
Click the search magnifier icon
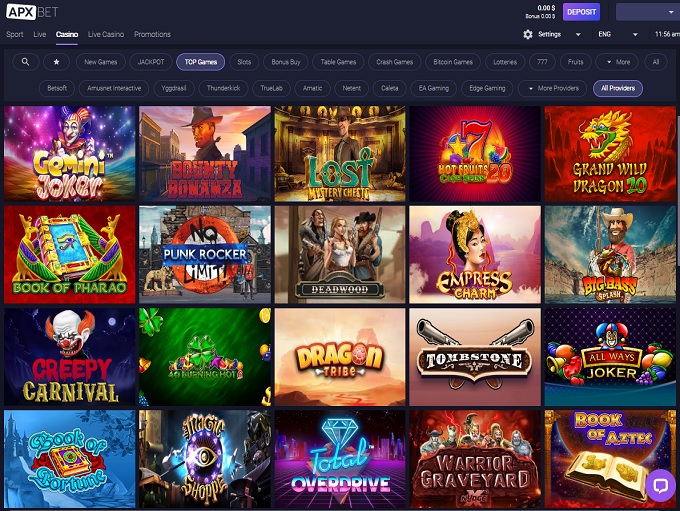pyautogui.click(x=25, y=62)
